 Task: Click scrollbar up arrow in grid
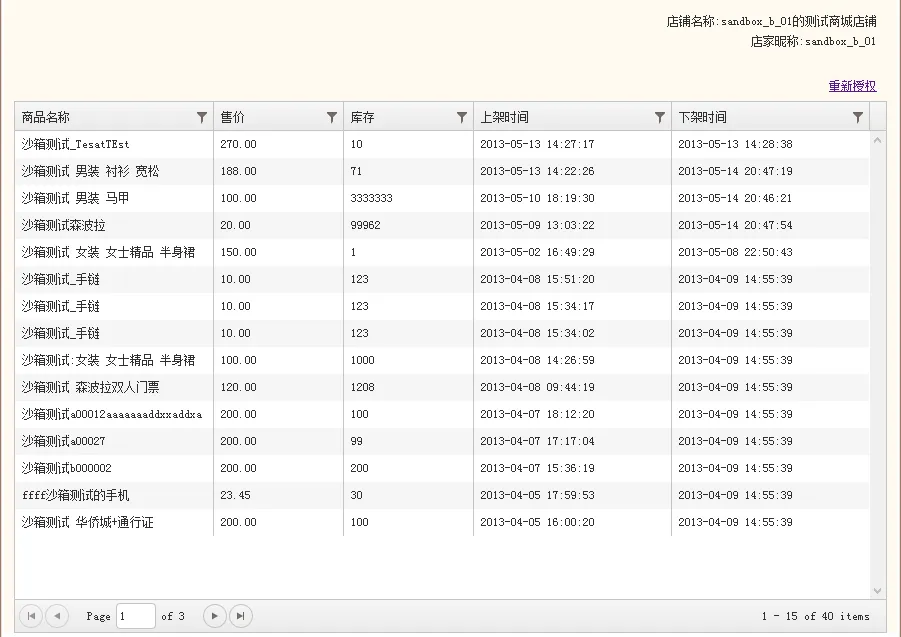(x=878, y=140)
